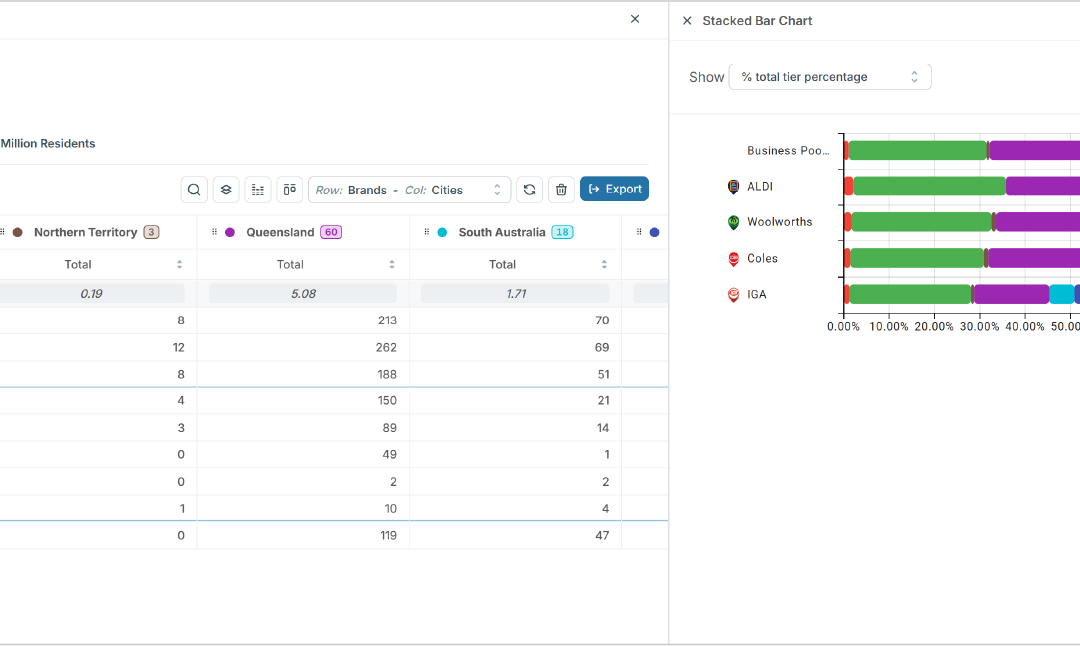Screen dimensions: 1080x646
Task: Open the stacked layers icon button
Action: [226, 189]
